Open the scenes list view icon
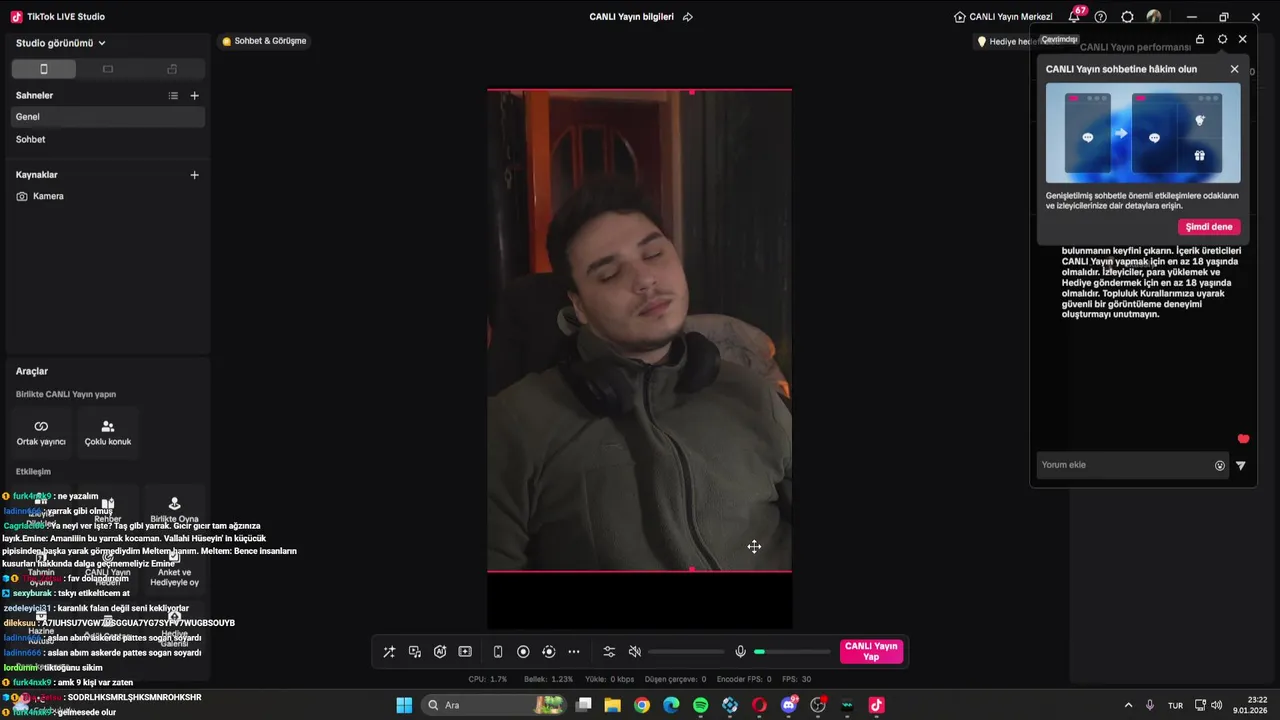Screen dimensions: 1280x720 pyautogui.click(x=173, y=95)
